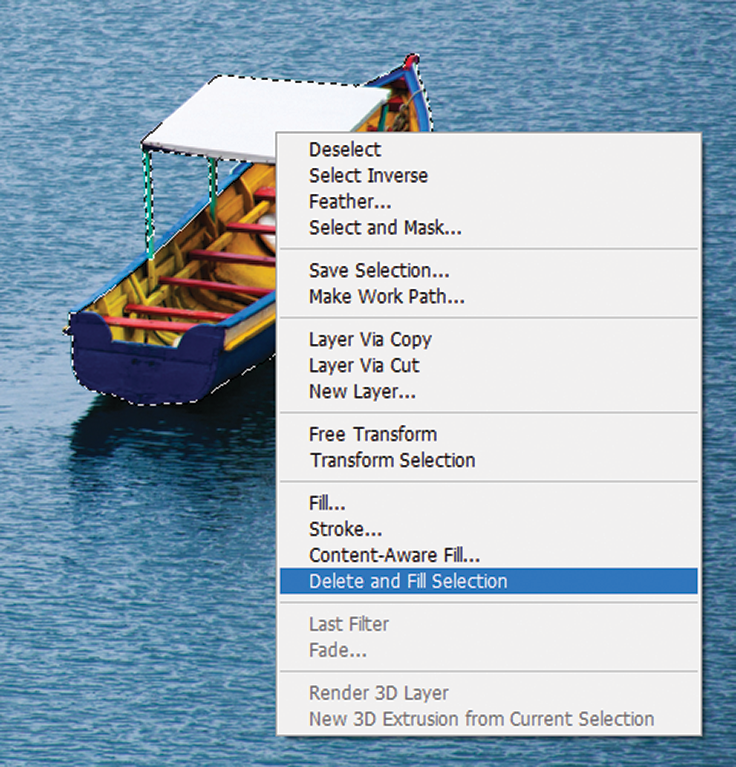
Task: Click highlighted Delete and Fill Selection
Action: point(408,581)
